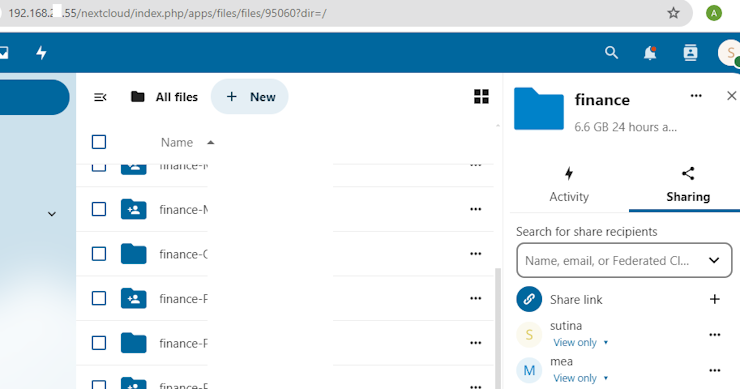Bookmark this page with the star icon
Image resolution: width=740 pixels, height=389 pixels.
[x=673, y=13]
